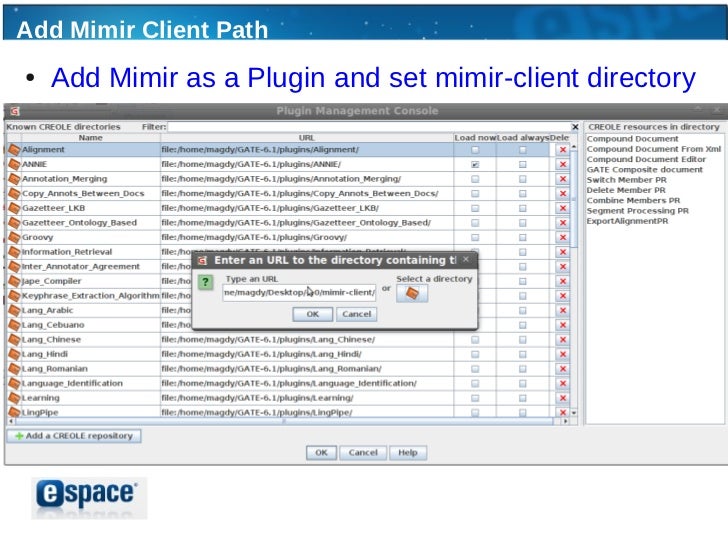Sort by the URL column header

(x=307, y=138)
